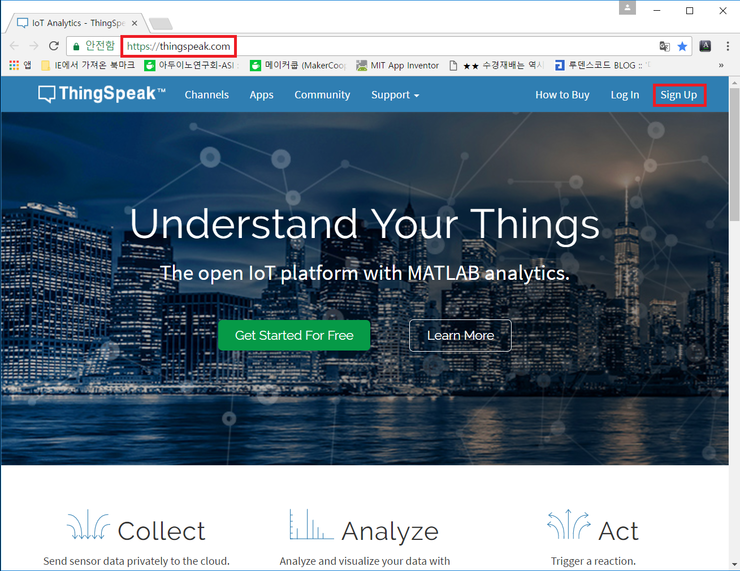
Task: Click the Act heading
Action: pyautogui.click(x=618, y=531)
